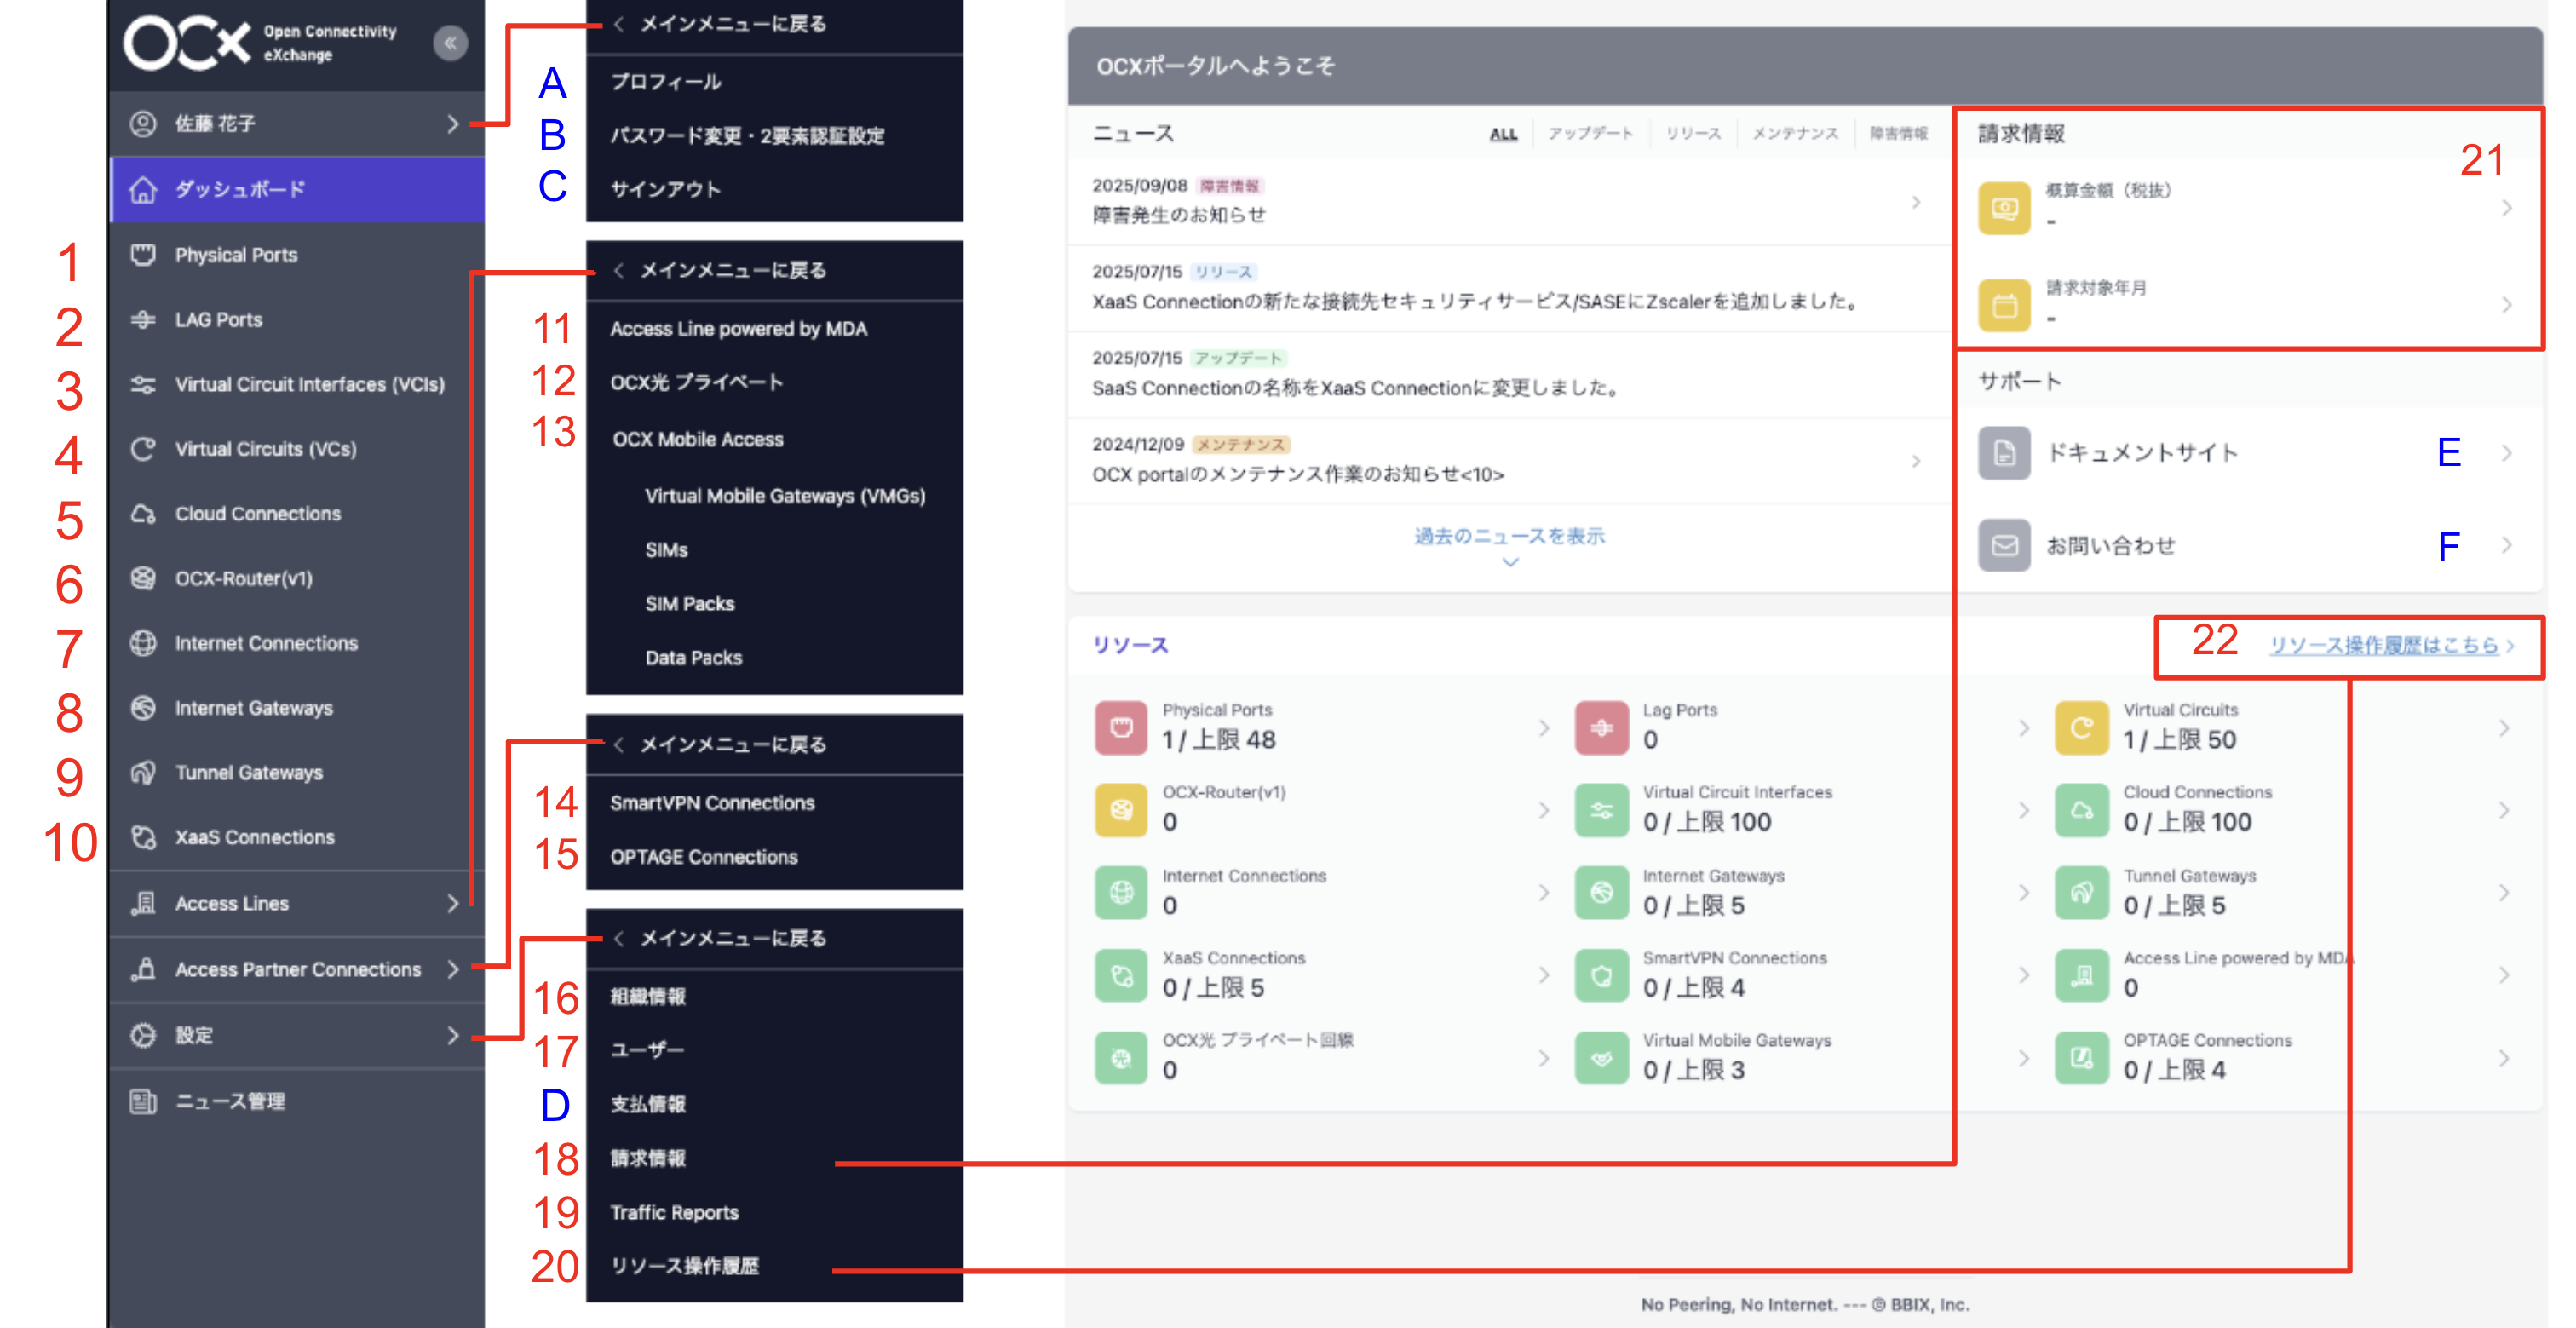Select the メンテナンス news tab
Image resolution: width=2576 pixels, height=1328 pixels.
[1793, 133]
